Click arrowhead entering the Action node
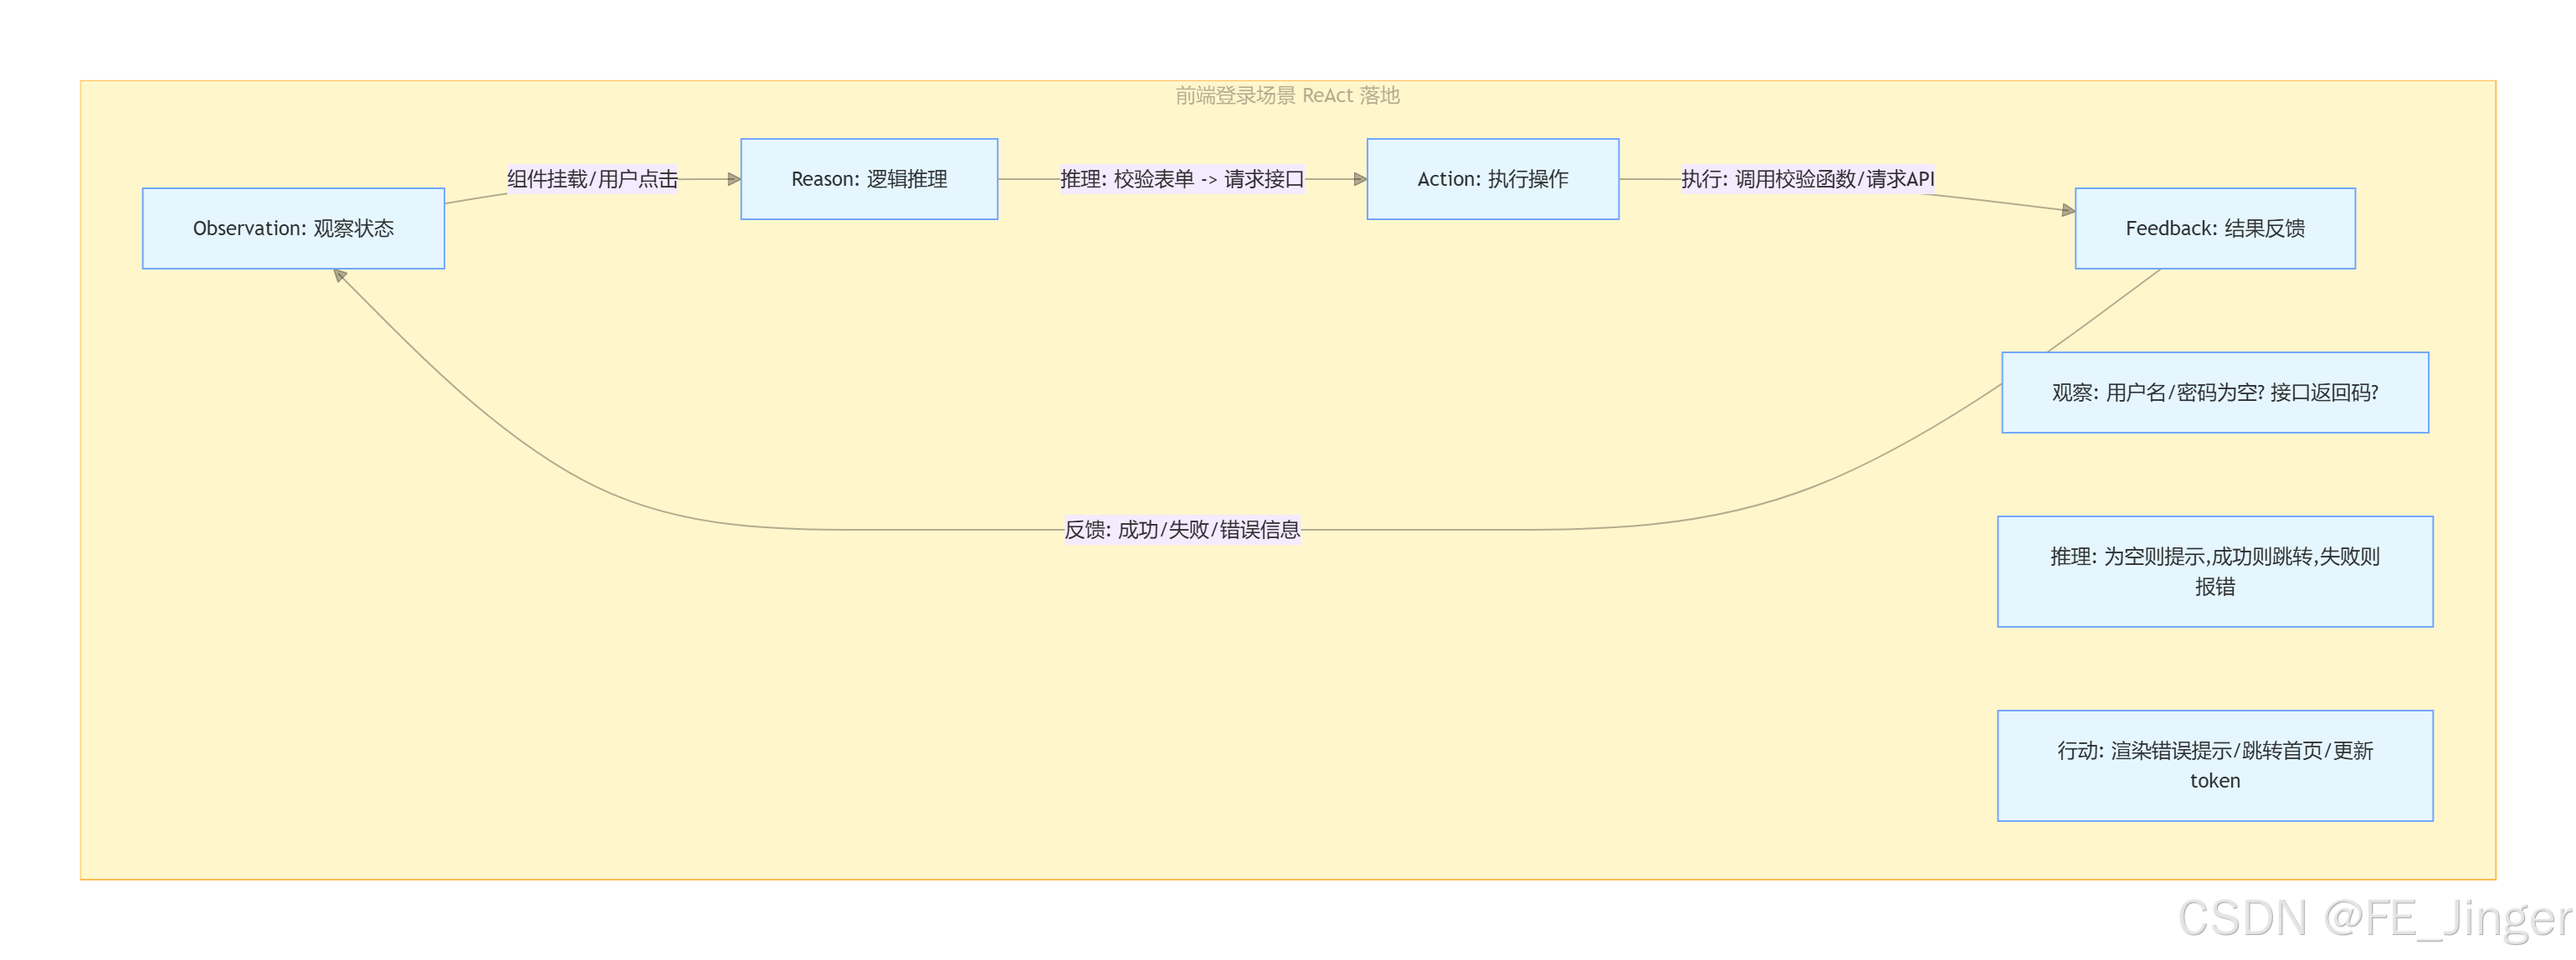The height and width of the screenshot is (960, 2576). click(x=1360, y=179)
